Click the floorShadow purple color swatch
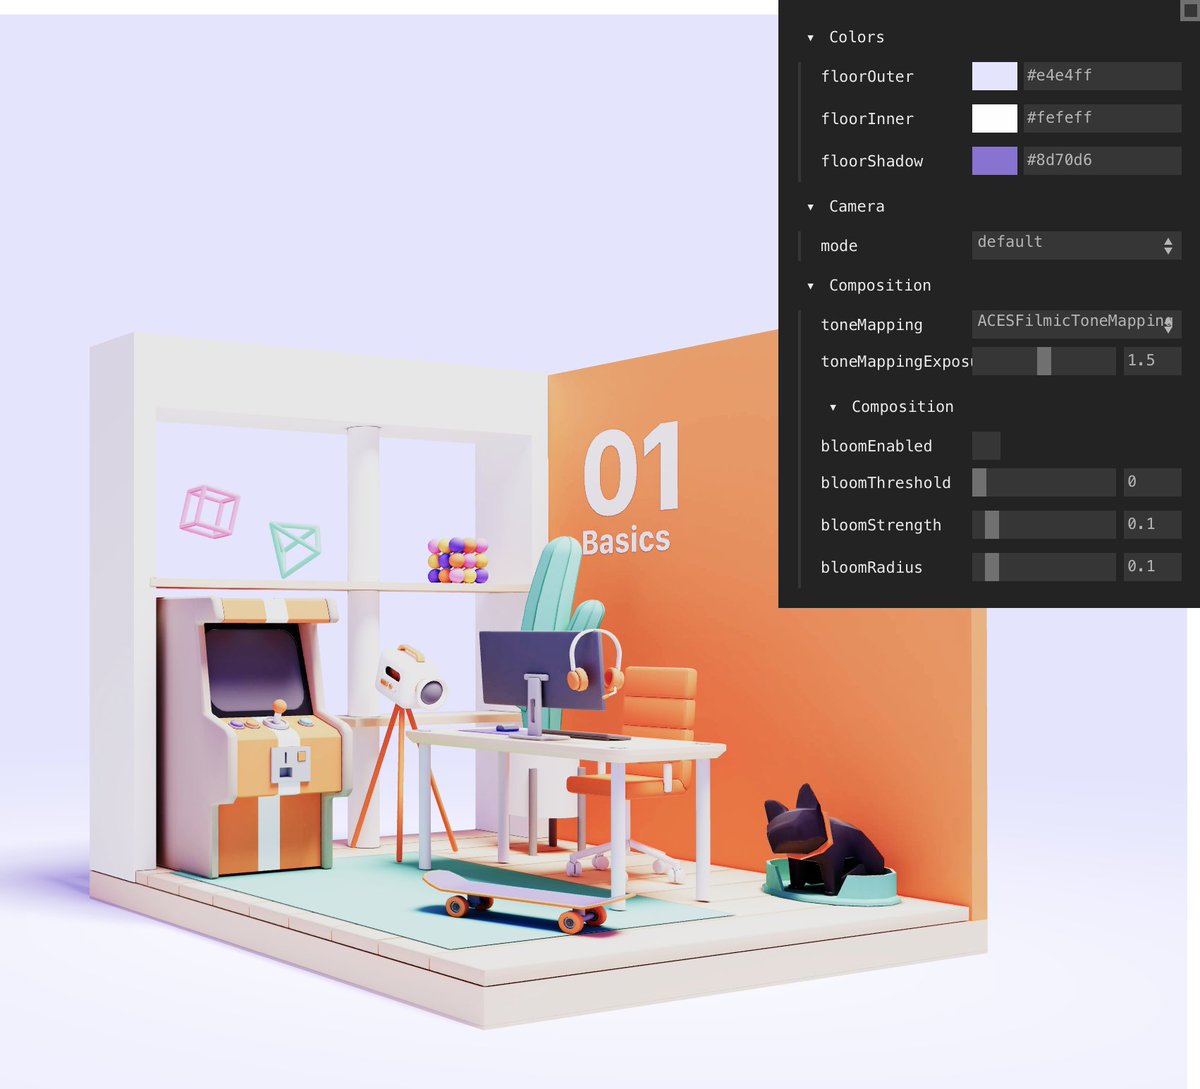The height and width of the screenshot is (1089, 1200). (994, 160)
